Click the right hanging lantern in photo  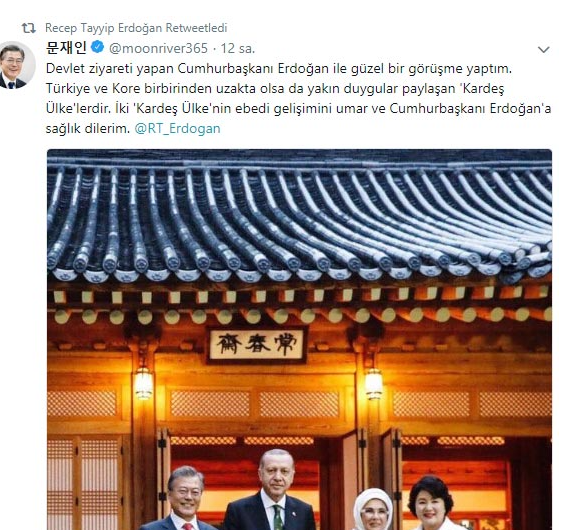coord(373,383)
